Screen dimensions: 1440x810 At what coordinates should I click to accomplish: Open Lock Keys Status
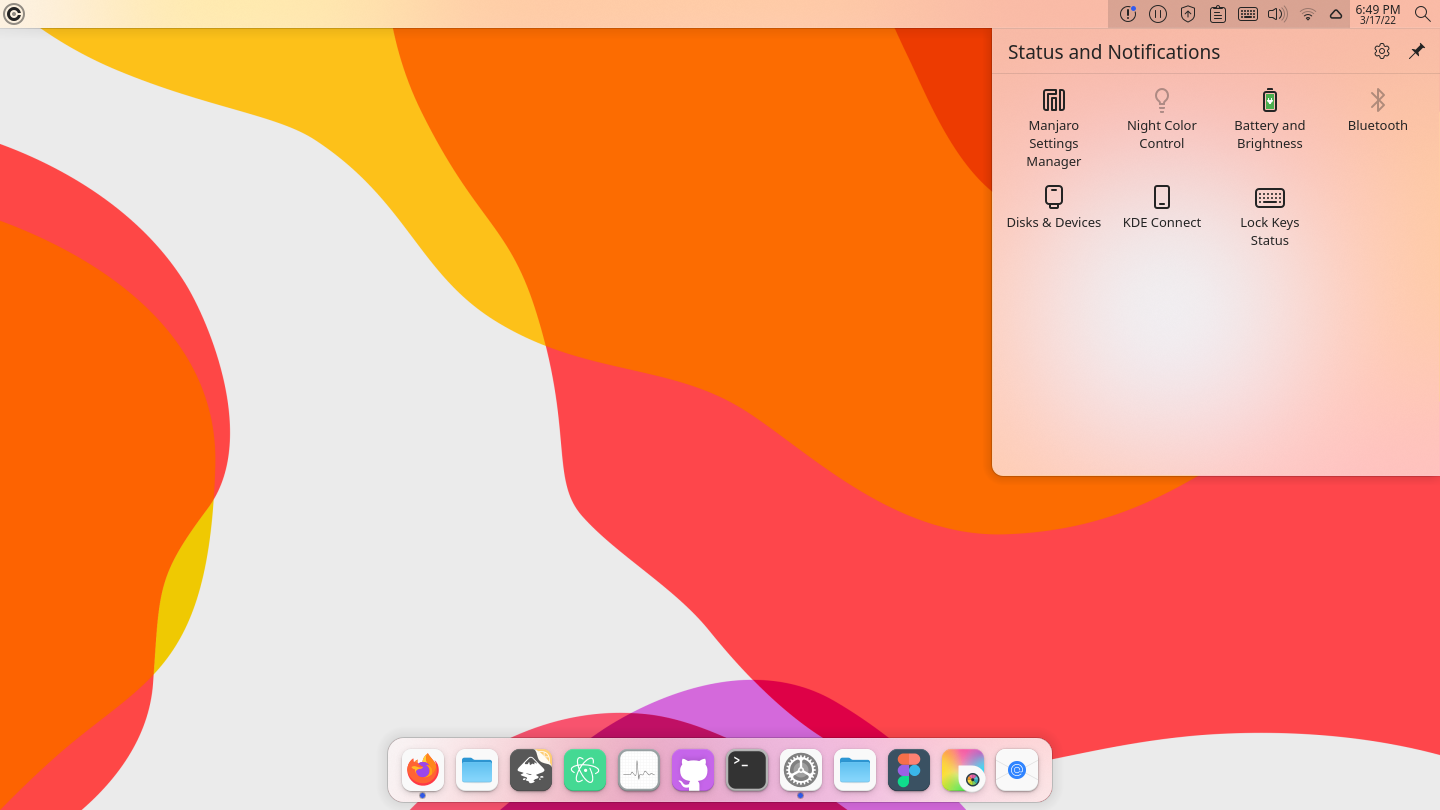[1270, 216]
